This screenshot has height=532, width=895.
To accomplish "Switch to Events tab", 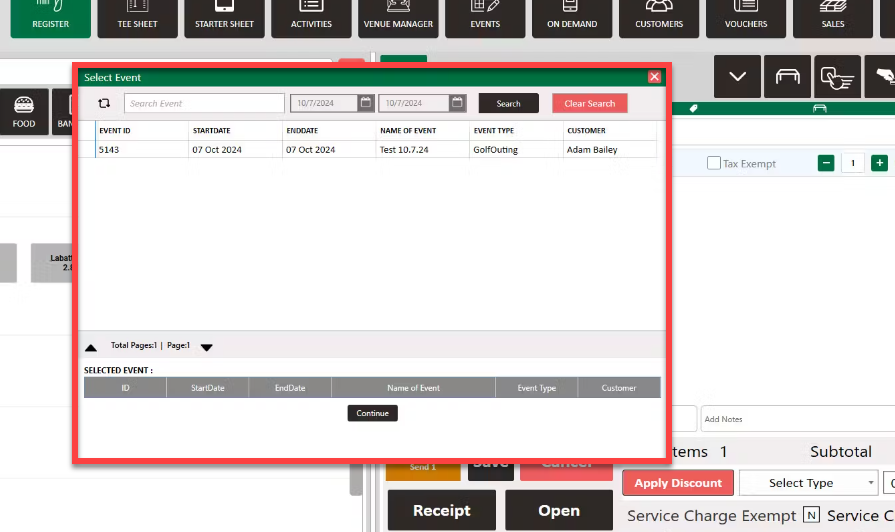I will tap(485, 18).
